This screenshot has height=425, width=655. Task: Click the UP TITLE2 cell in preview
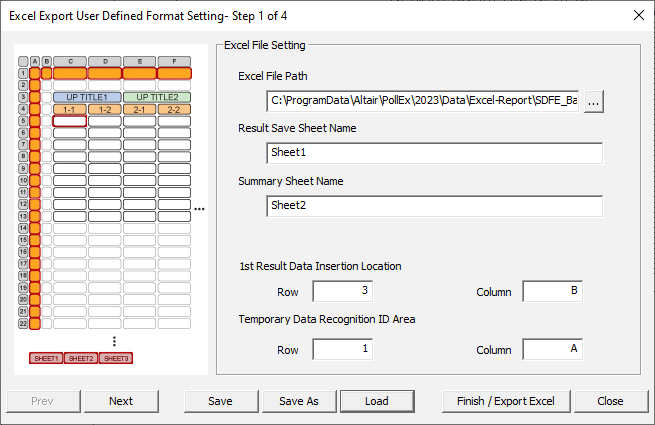(x=157, y=97)
